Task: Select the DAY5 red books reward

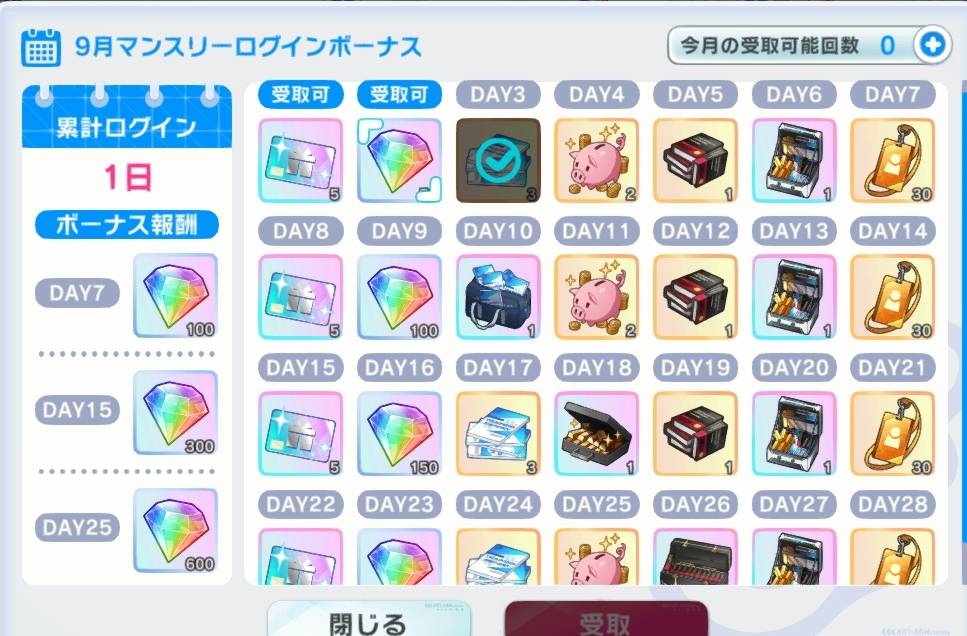Action: point(695,160)
